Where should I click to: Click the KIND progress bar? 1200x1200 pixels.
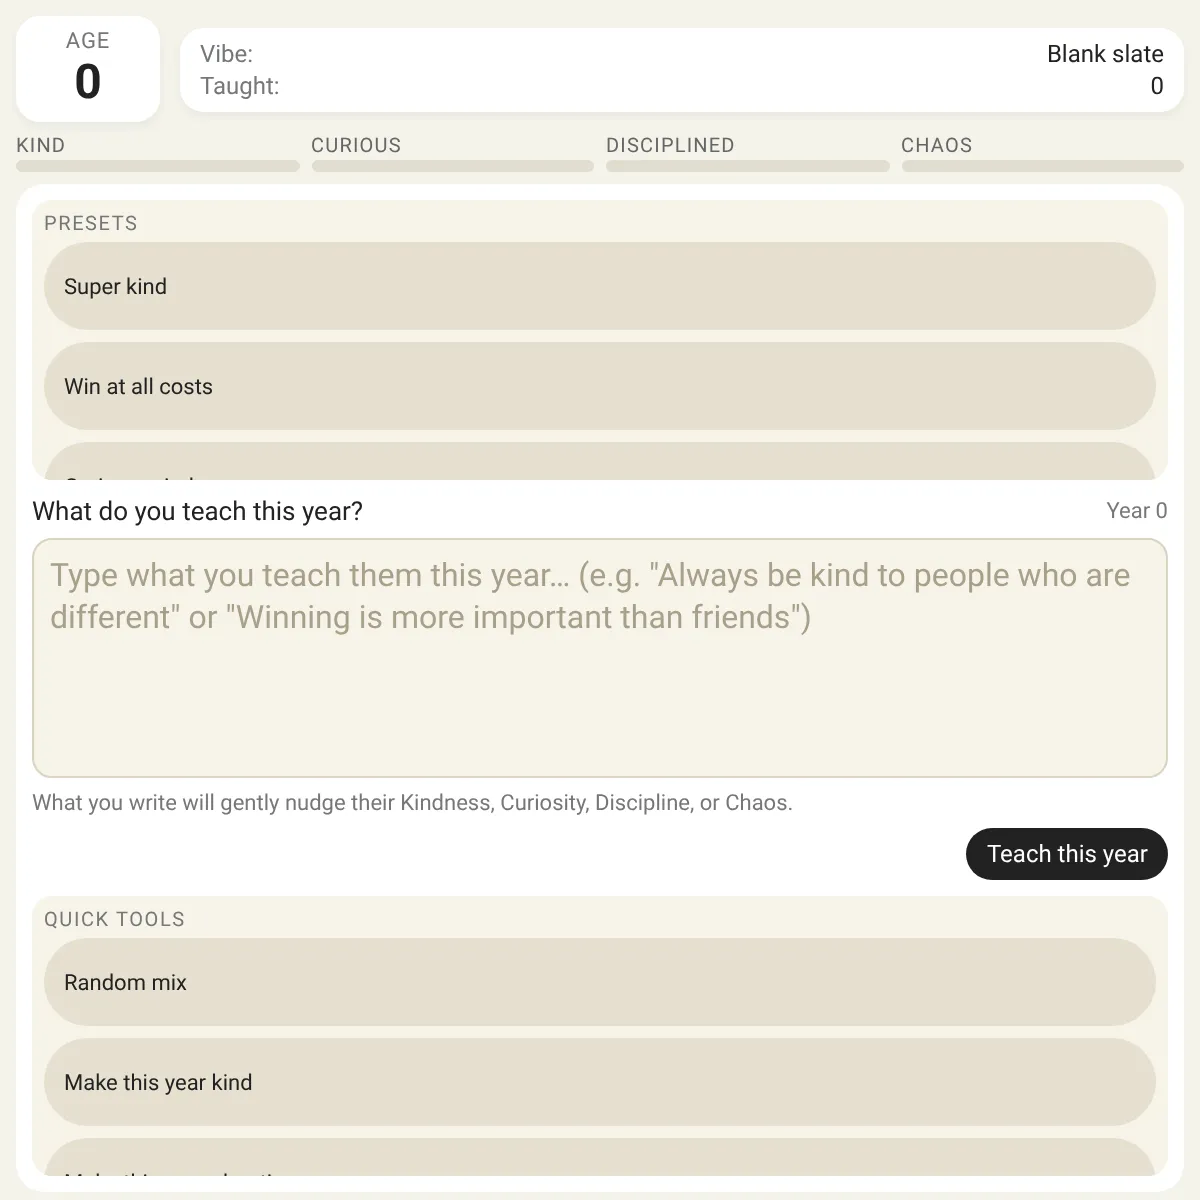pyautogui.click(x=158, y=166)
